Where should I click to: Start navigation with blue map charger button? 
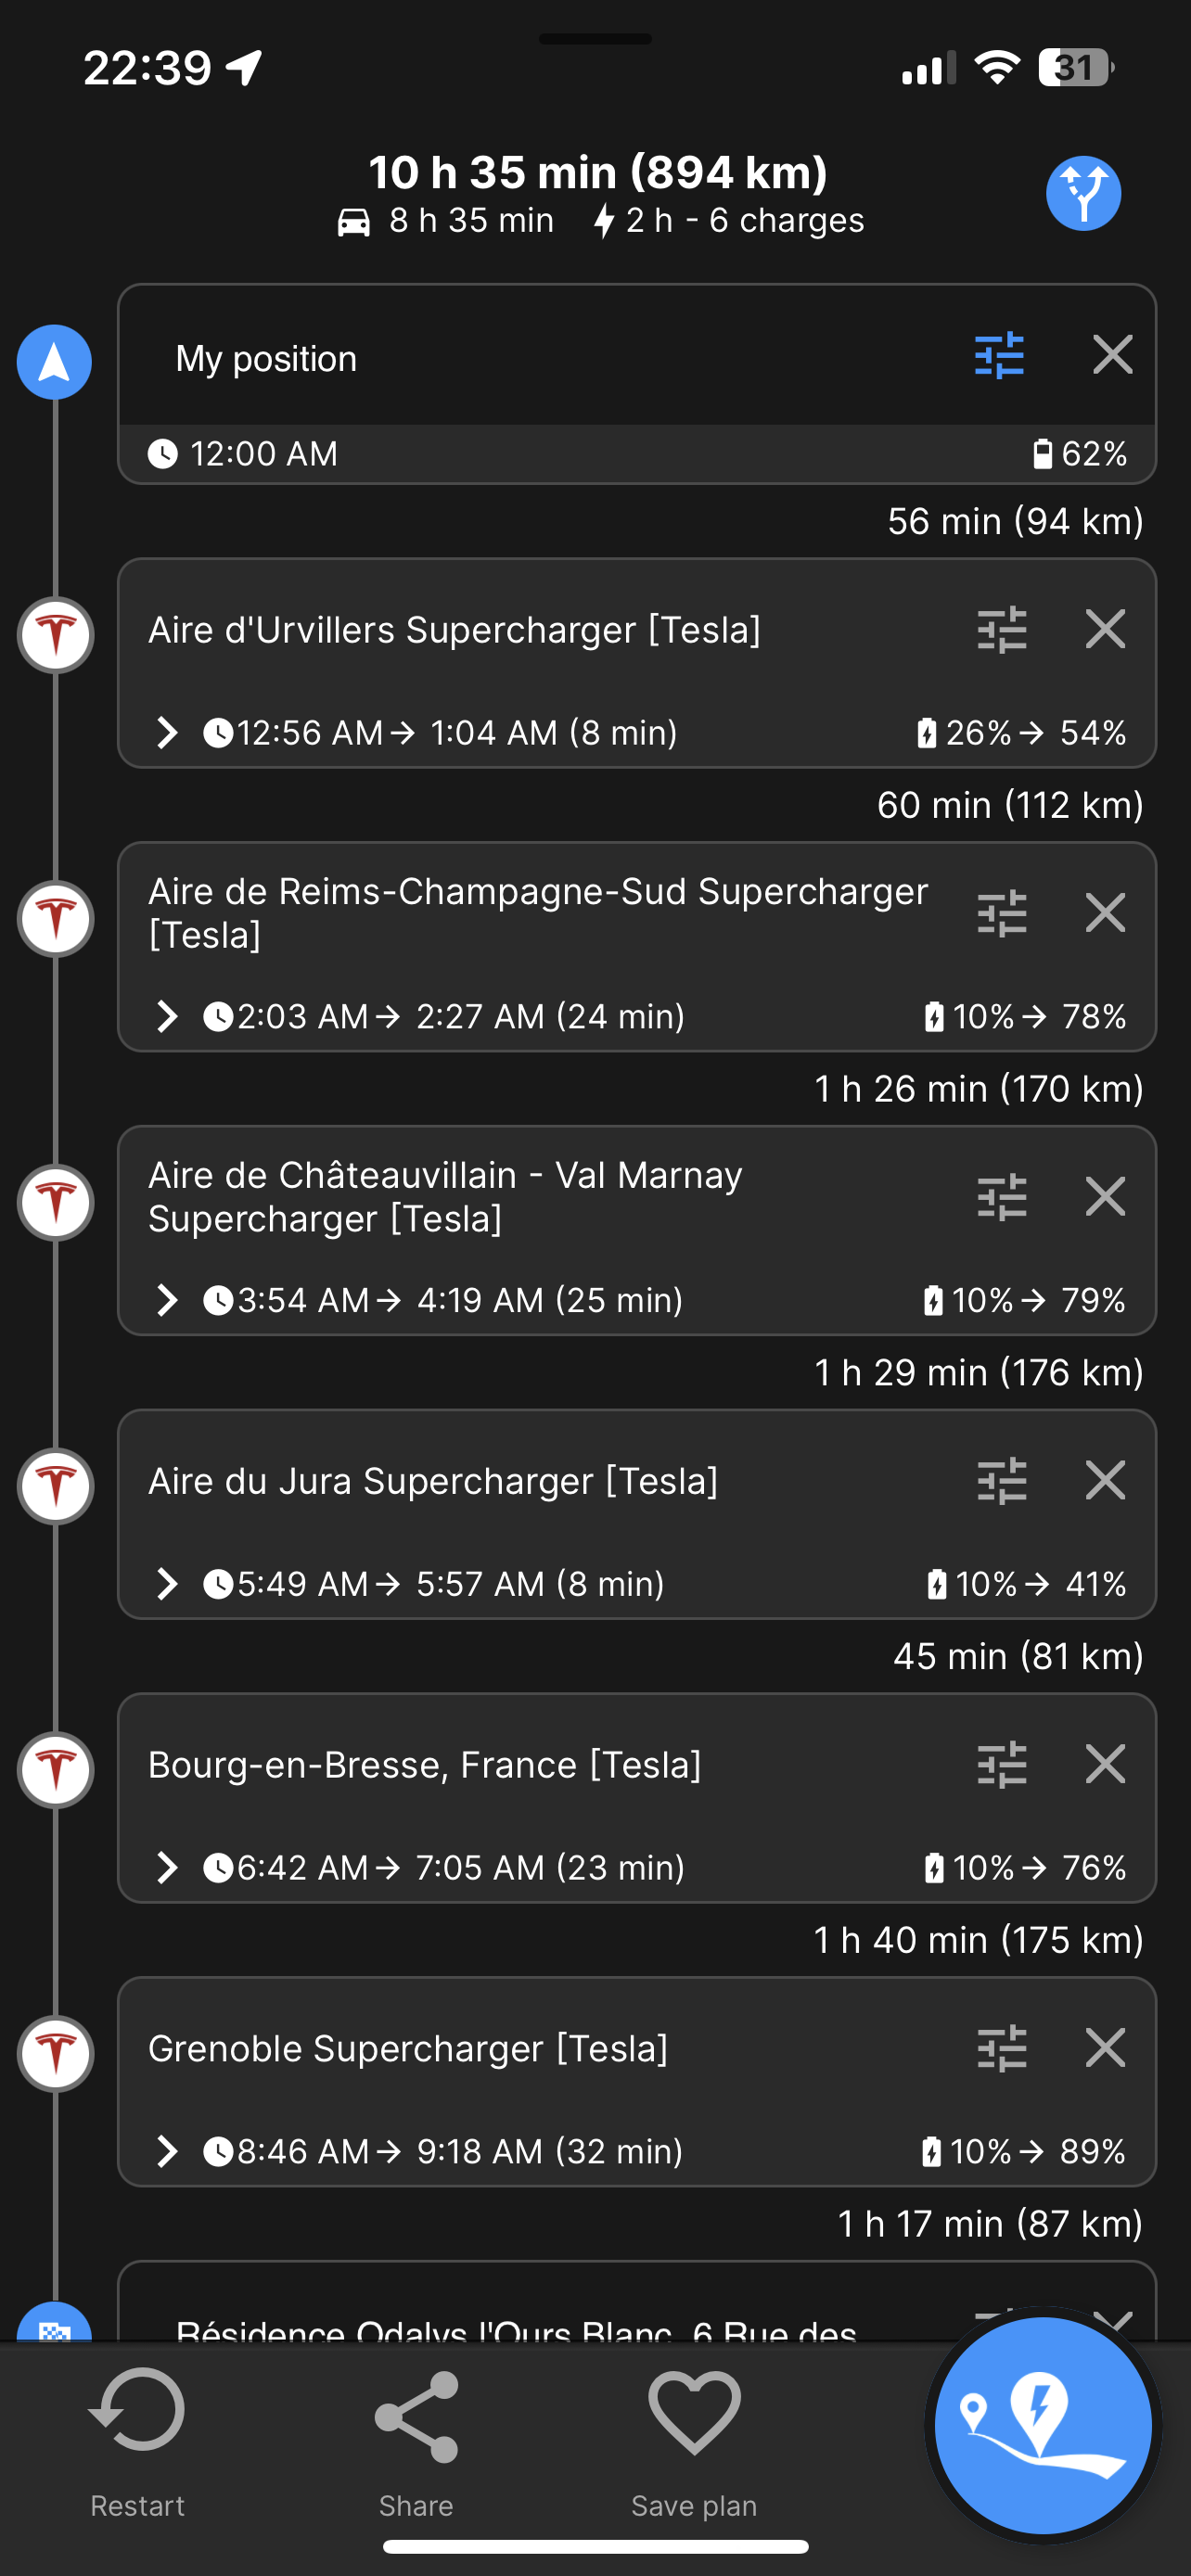coord(1042,2426)
